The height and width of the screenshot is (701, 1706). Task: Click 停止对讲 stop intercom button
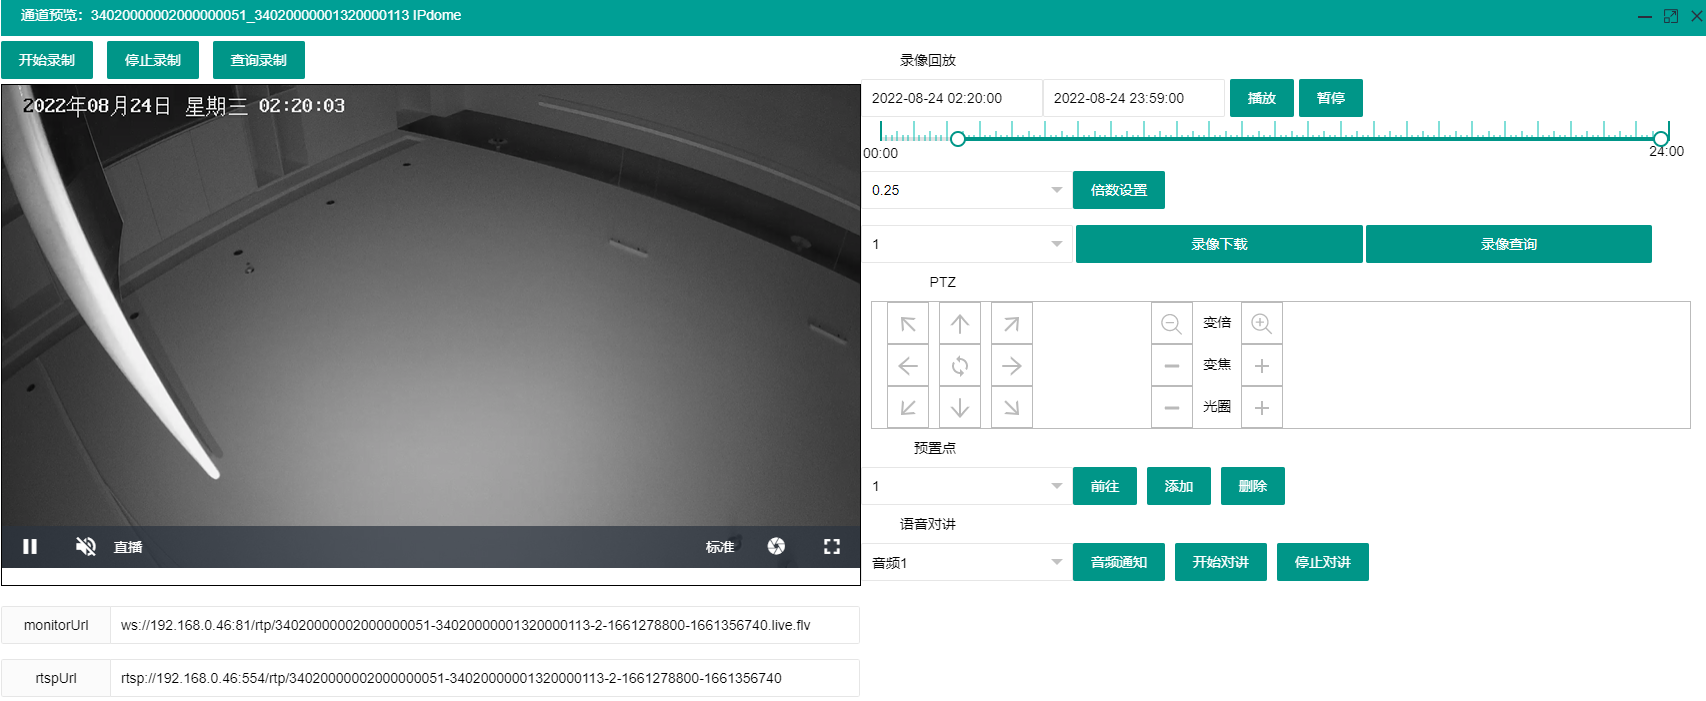(1323, 562)
